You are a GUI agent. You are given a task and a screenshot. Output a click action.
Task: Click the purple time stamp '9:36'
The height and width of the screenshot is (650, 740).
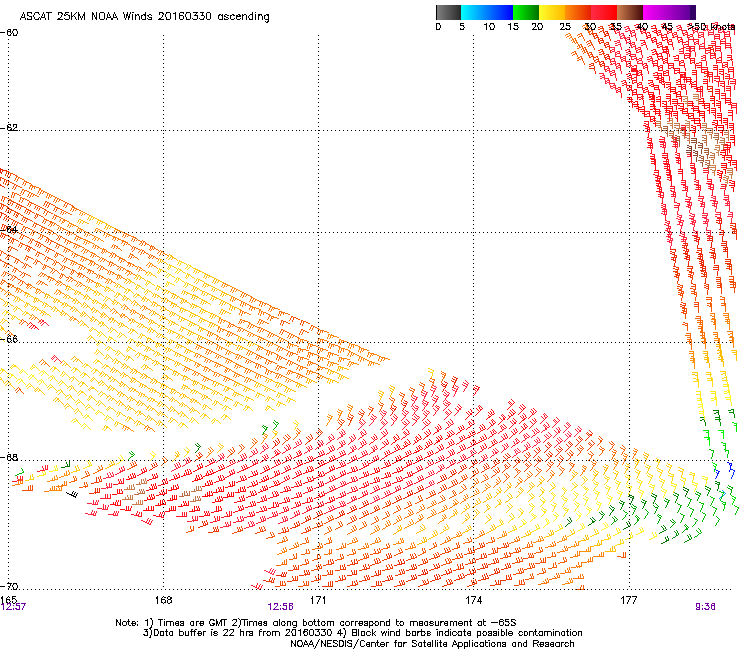tap(705, 607)
